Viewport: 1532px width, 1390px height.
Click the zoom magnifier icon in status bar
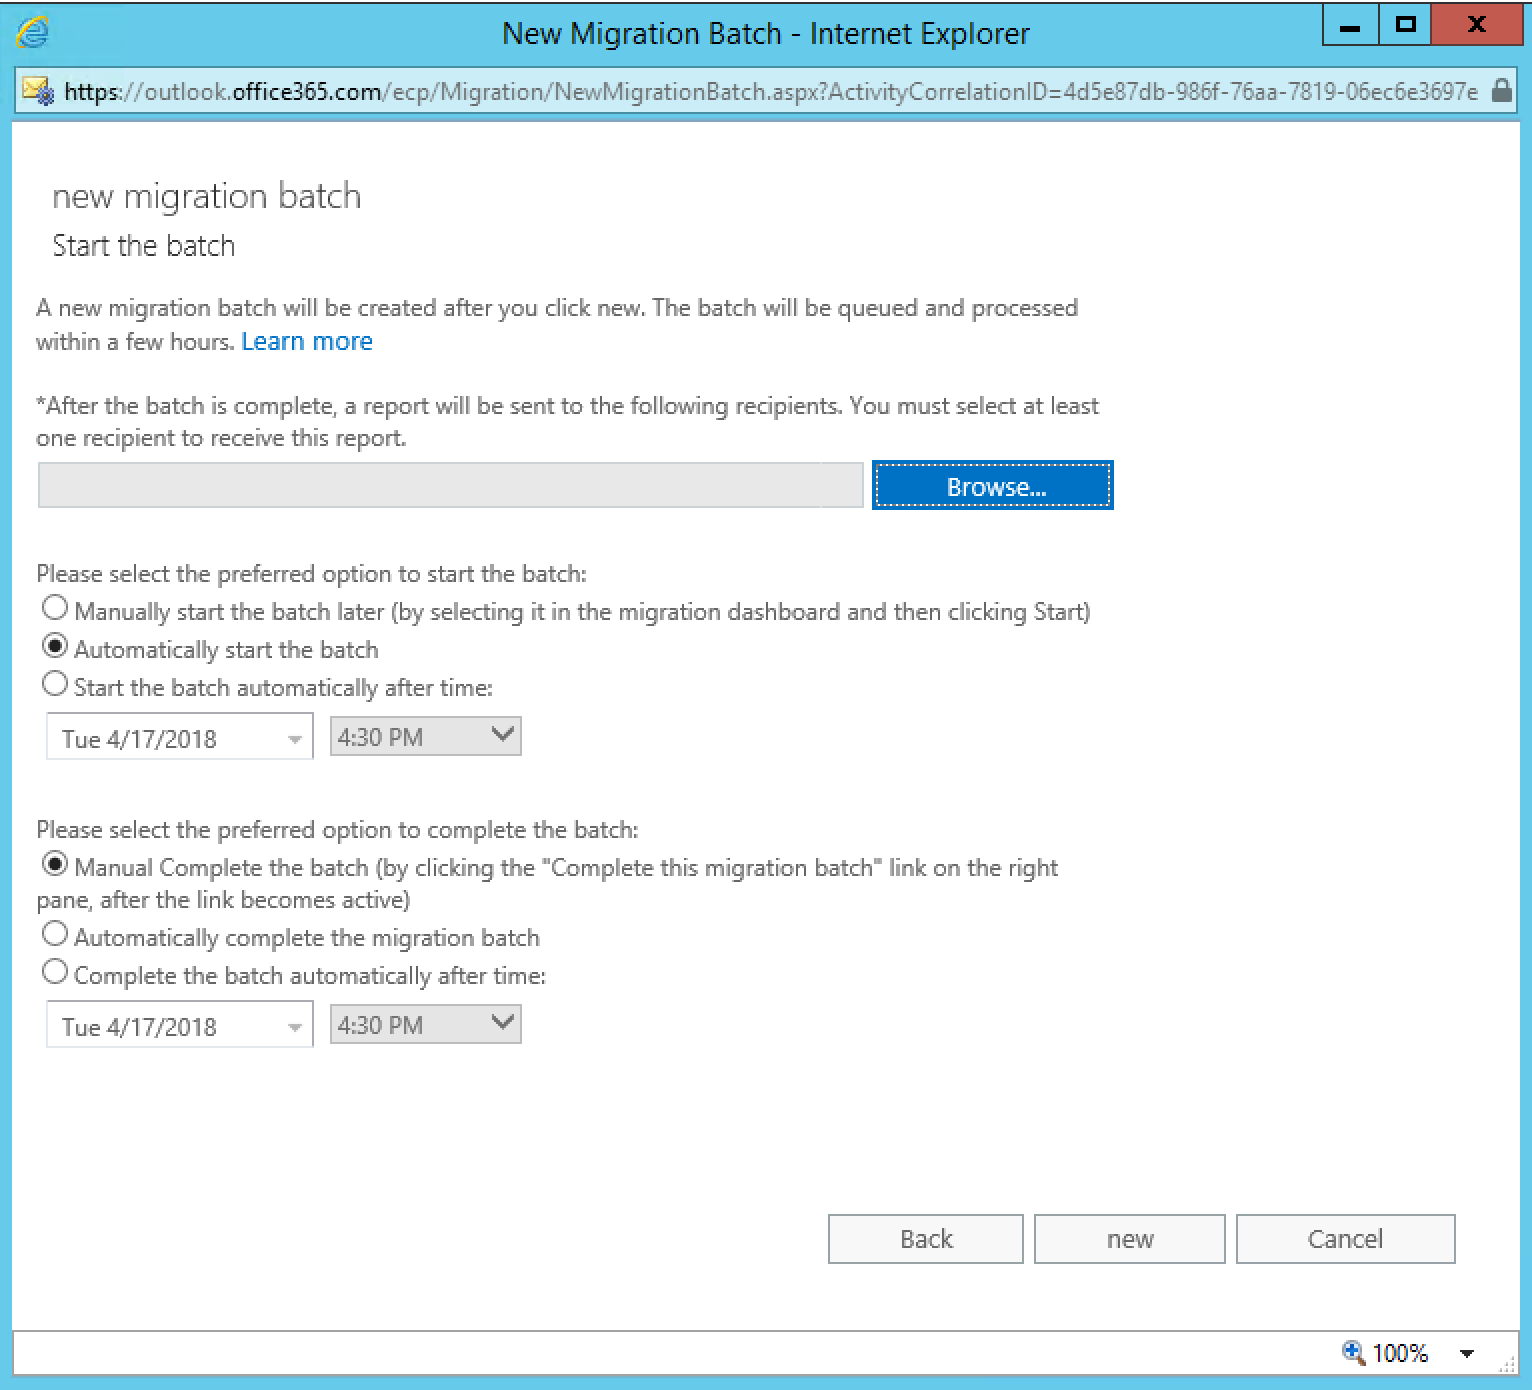coord(1353,1352)
